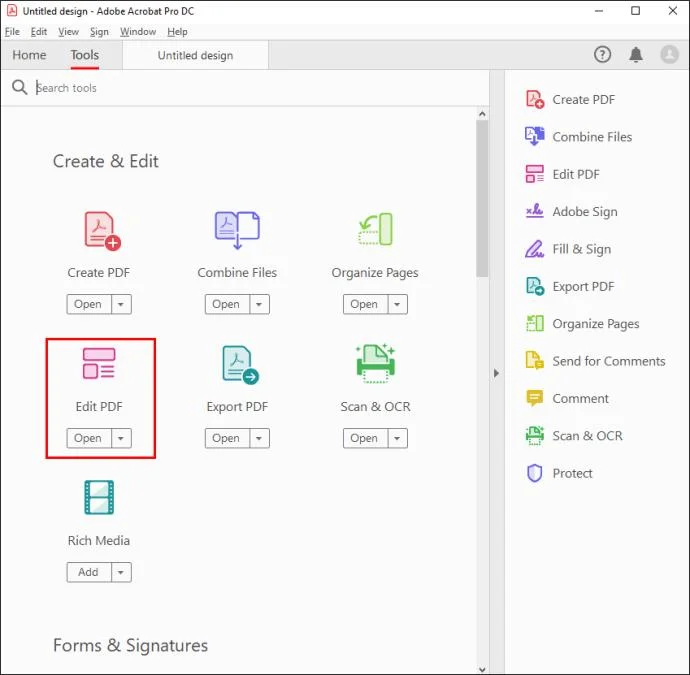Click the scrollbar up arrow
The height and width of the screenshot is (675, 690).
point(482,114)
